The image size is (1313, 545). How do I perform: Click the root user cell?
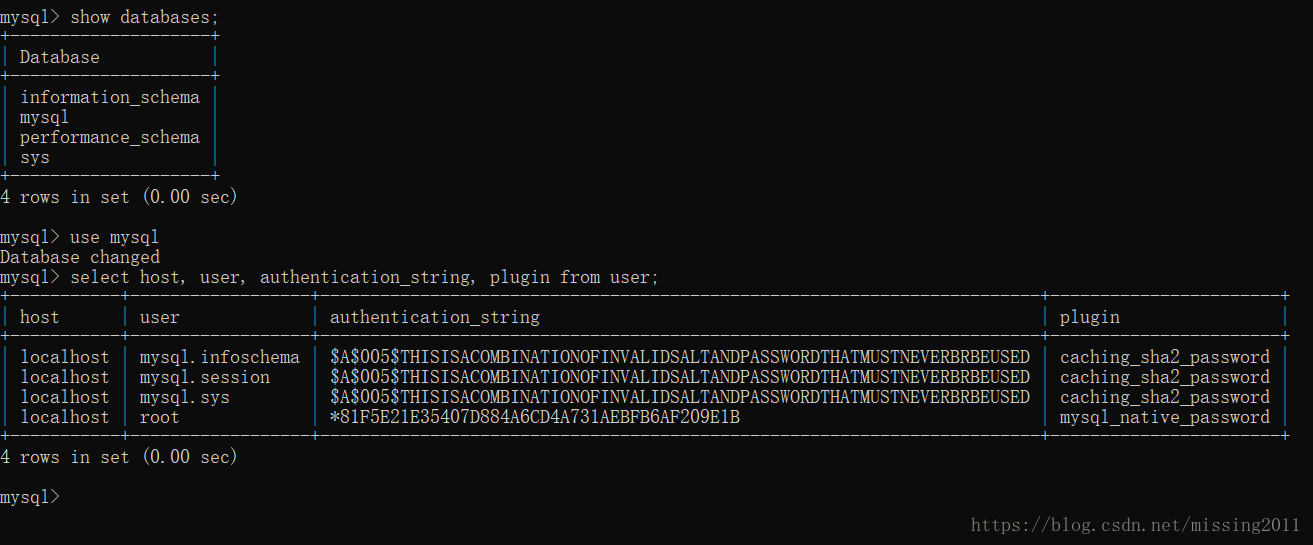click(x=160, y=417)
